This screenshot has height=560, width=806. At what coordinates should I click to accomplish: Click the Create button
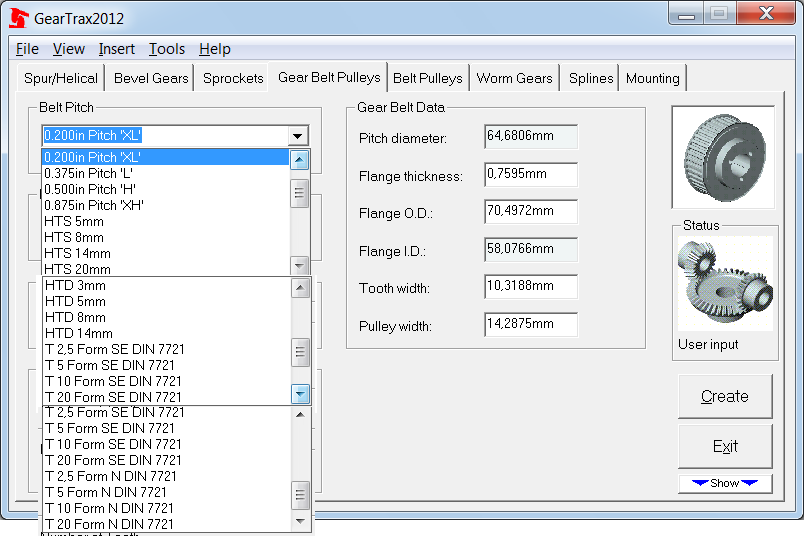[x=725, y=396]
